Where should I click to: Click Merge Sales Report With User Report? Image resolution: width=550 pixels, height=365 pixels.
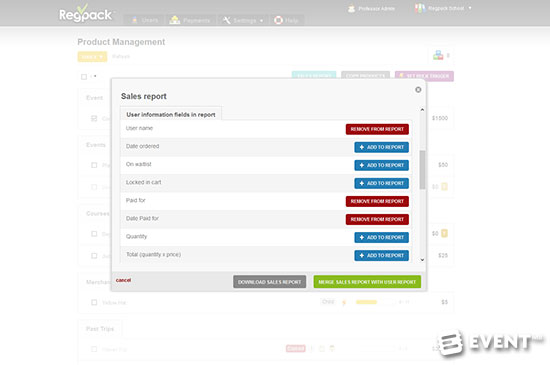coord(367,282)
